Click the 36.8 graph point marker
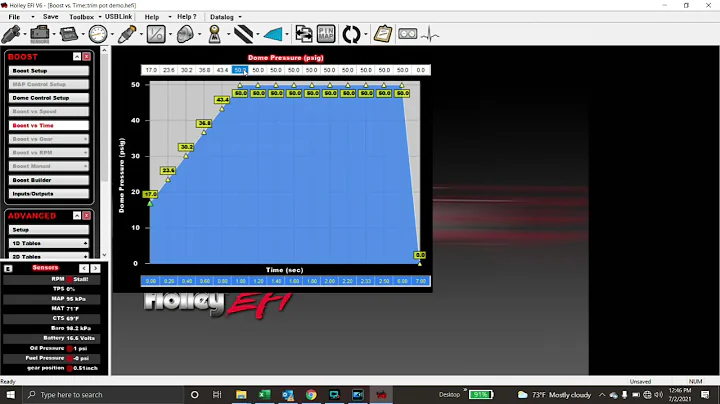This screenshot has height=404, width=720. (204, 132)
